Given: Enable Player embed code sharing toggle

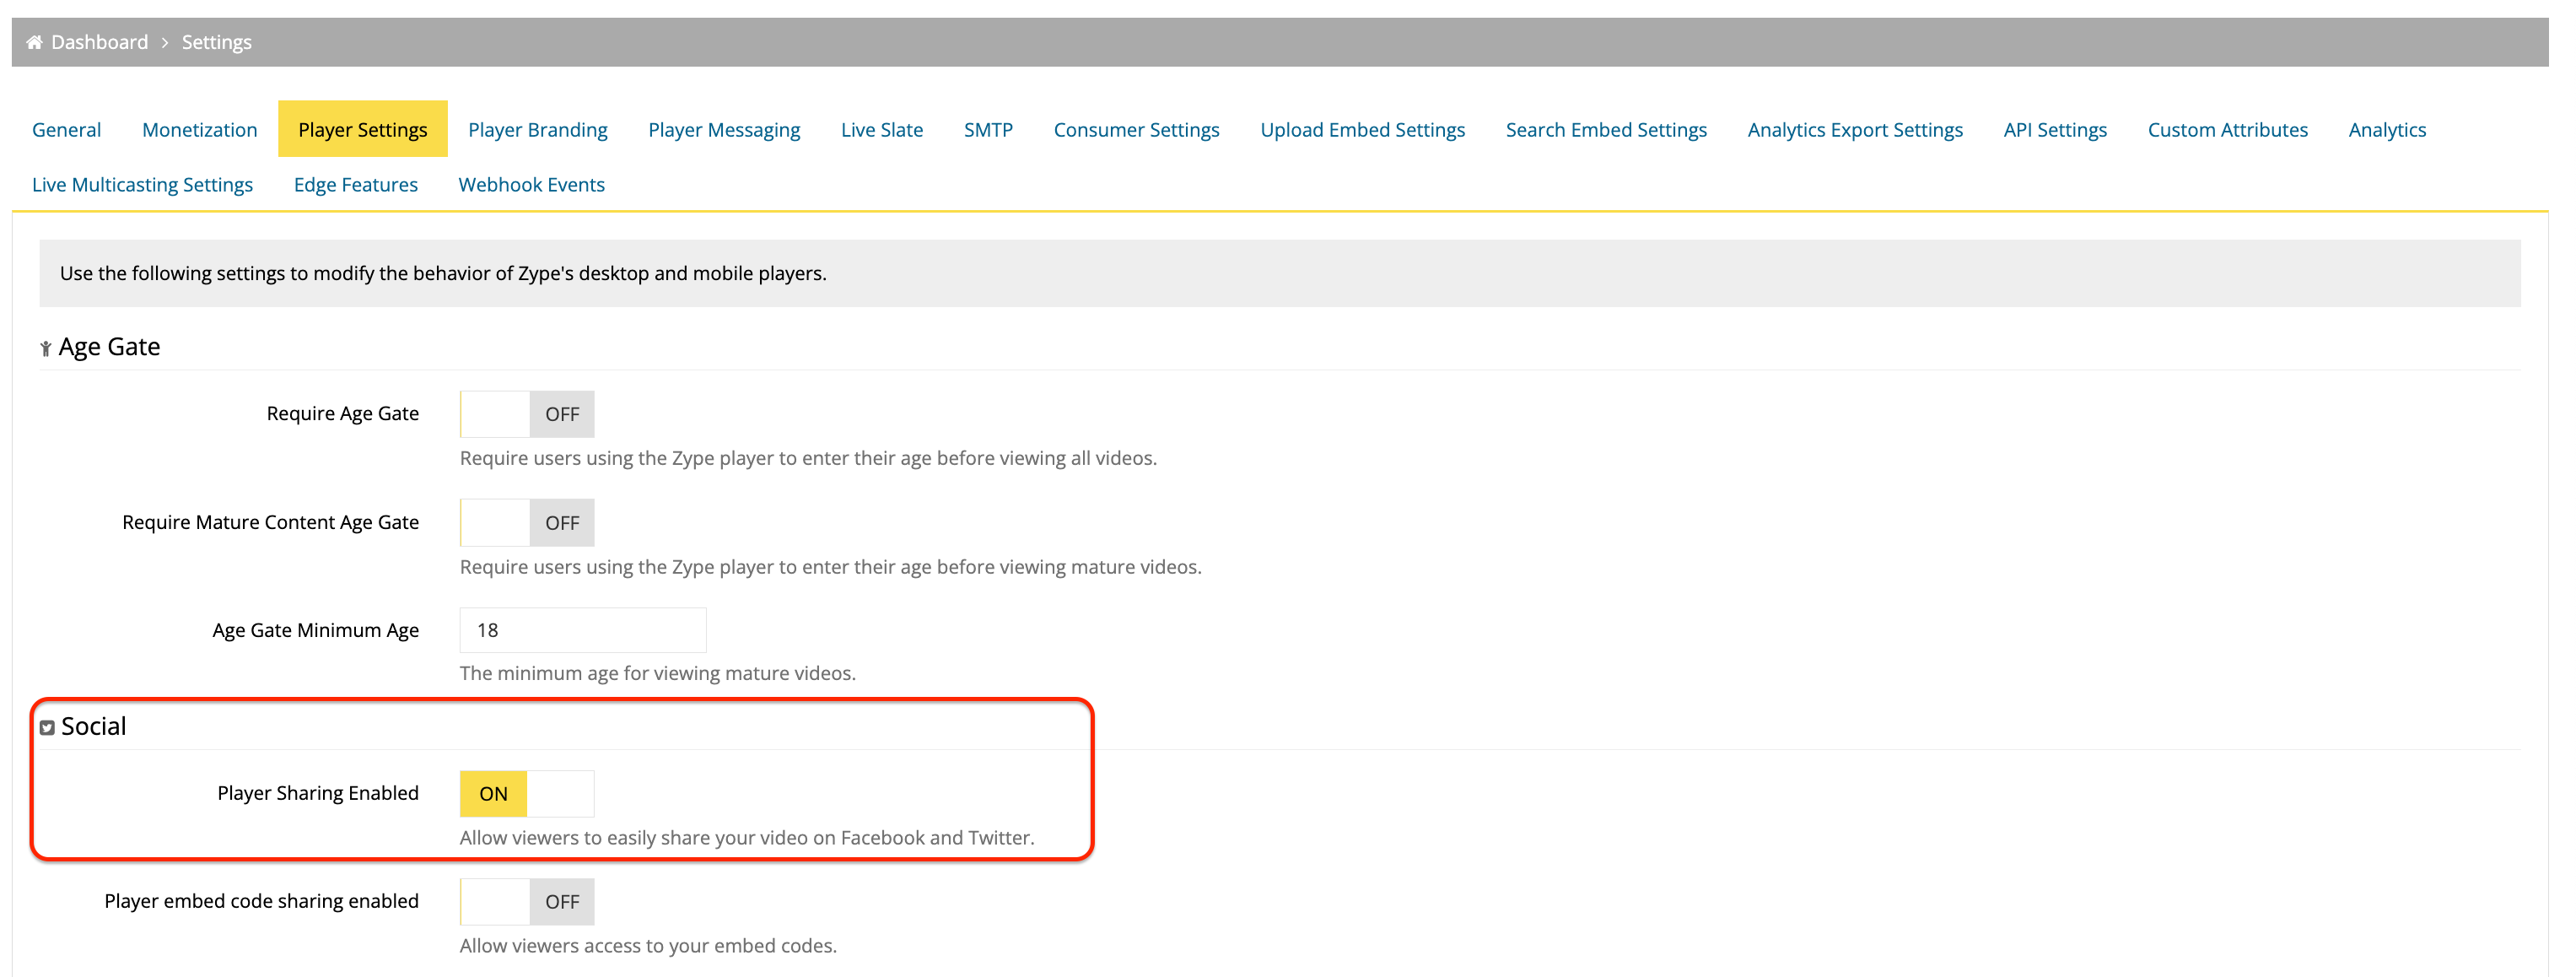Looking at the screenshot, I should (526, 901).
